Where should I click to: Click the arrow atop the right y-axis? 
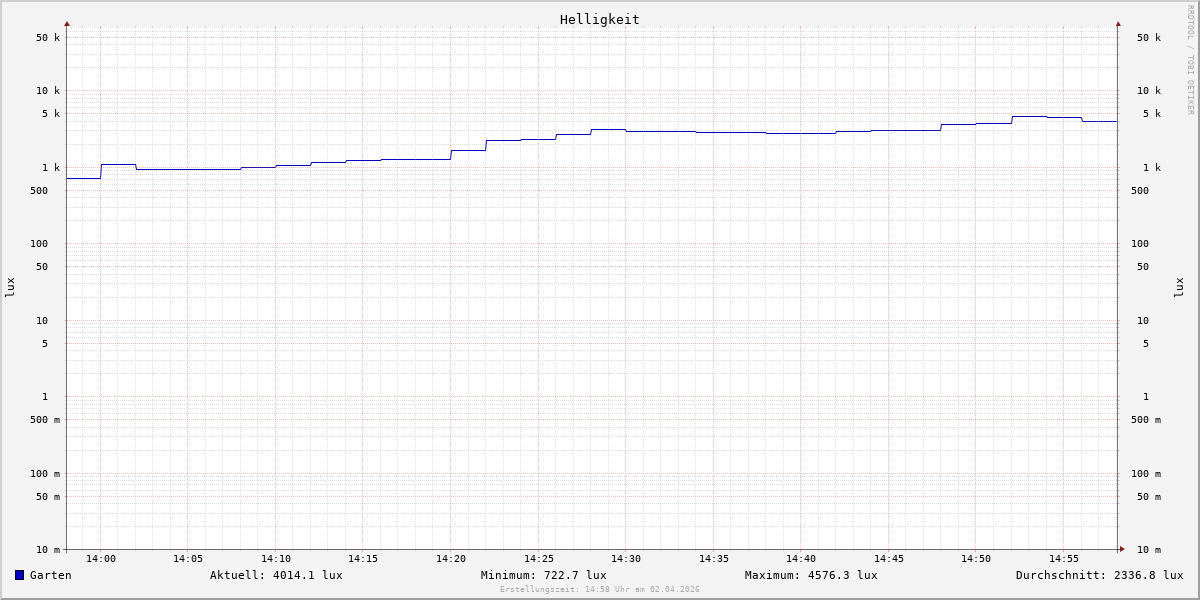[x=1118, y=23]
